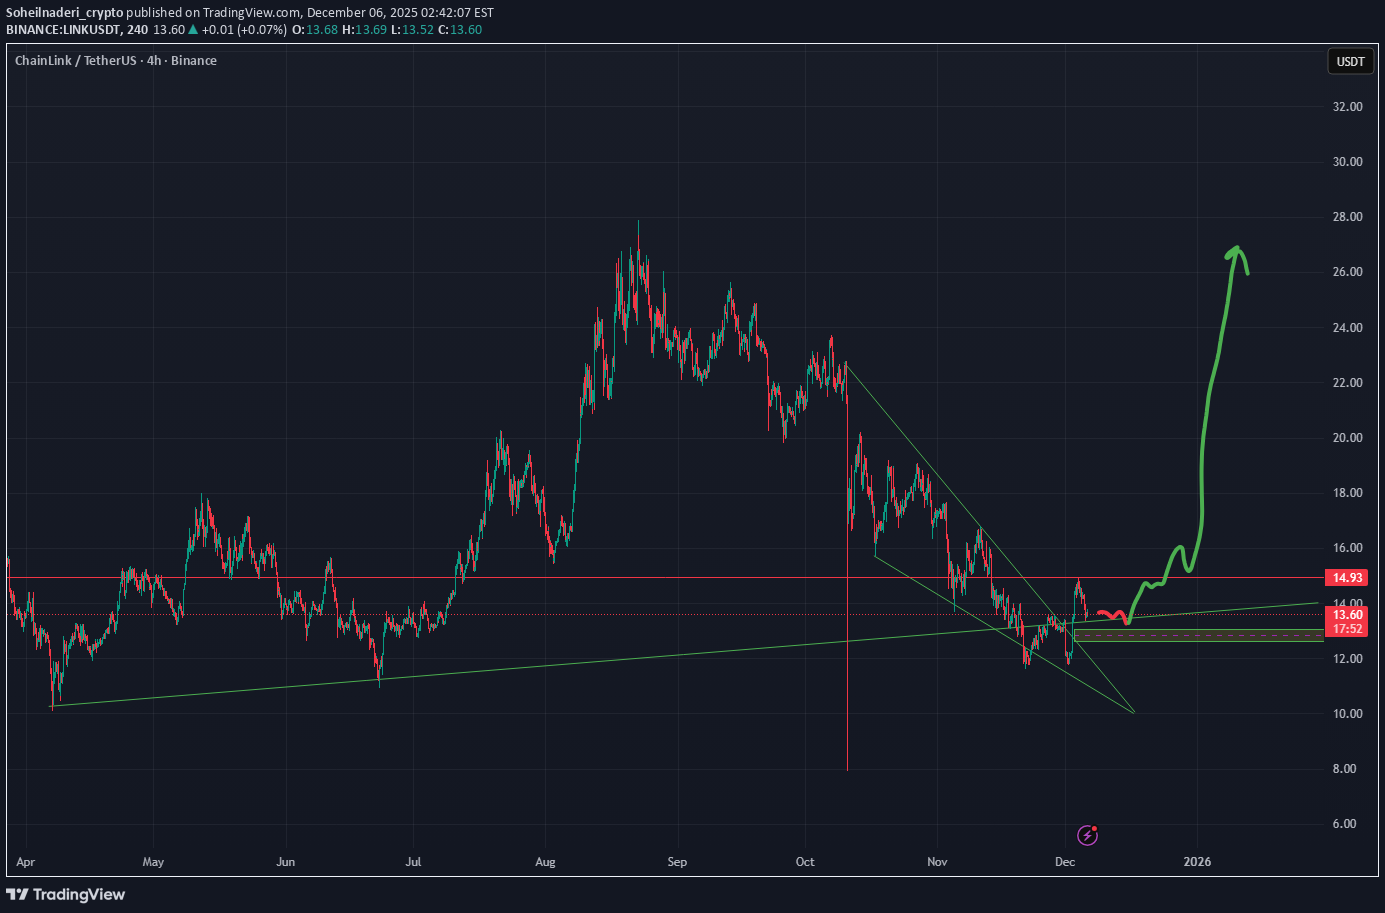Click the 2026 label on the time axis
Viewport: 1385px width, 913px height.
[x=1199, y=861]
